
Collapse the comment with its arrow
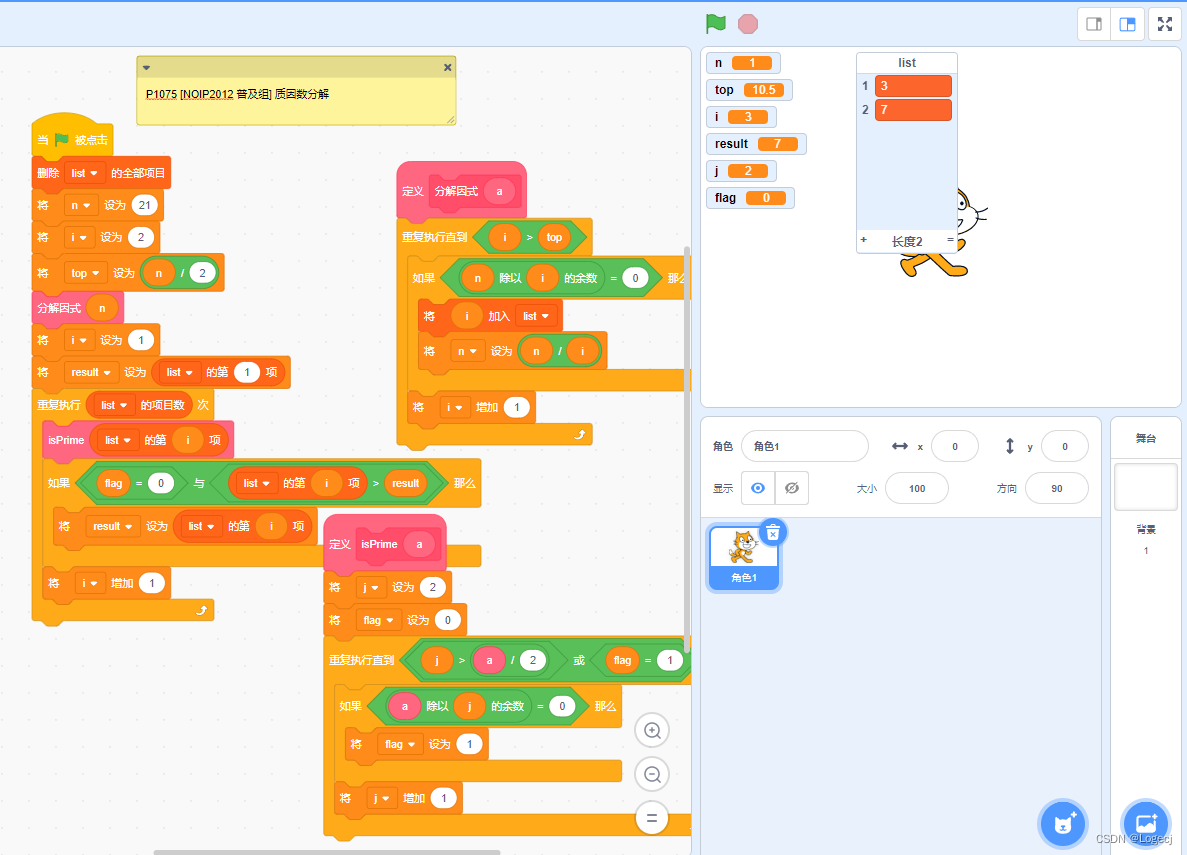(147, 67)
